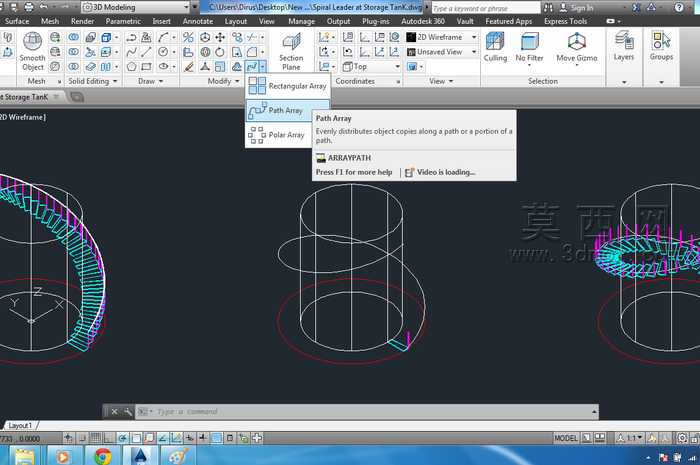The width and height of the screenshot is (700, 465).
Task: Toggle the Culling selection tool
Action: point(495,47)
